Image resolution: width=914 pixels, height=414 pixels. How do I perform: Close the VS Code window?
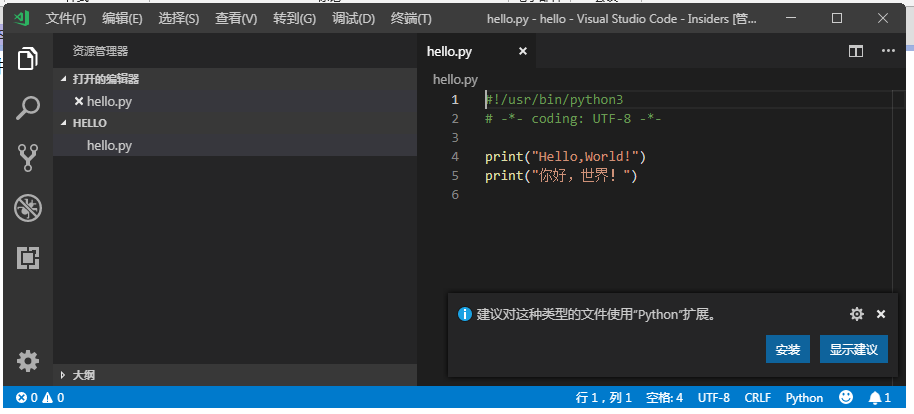coord(883,19)
